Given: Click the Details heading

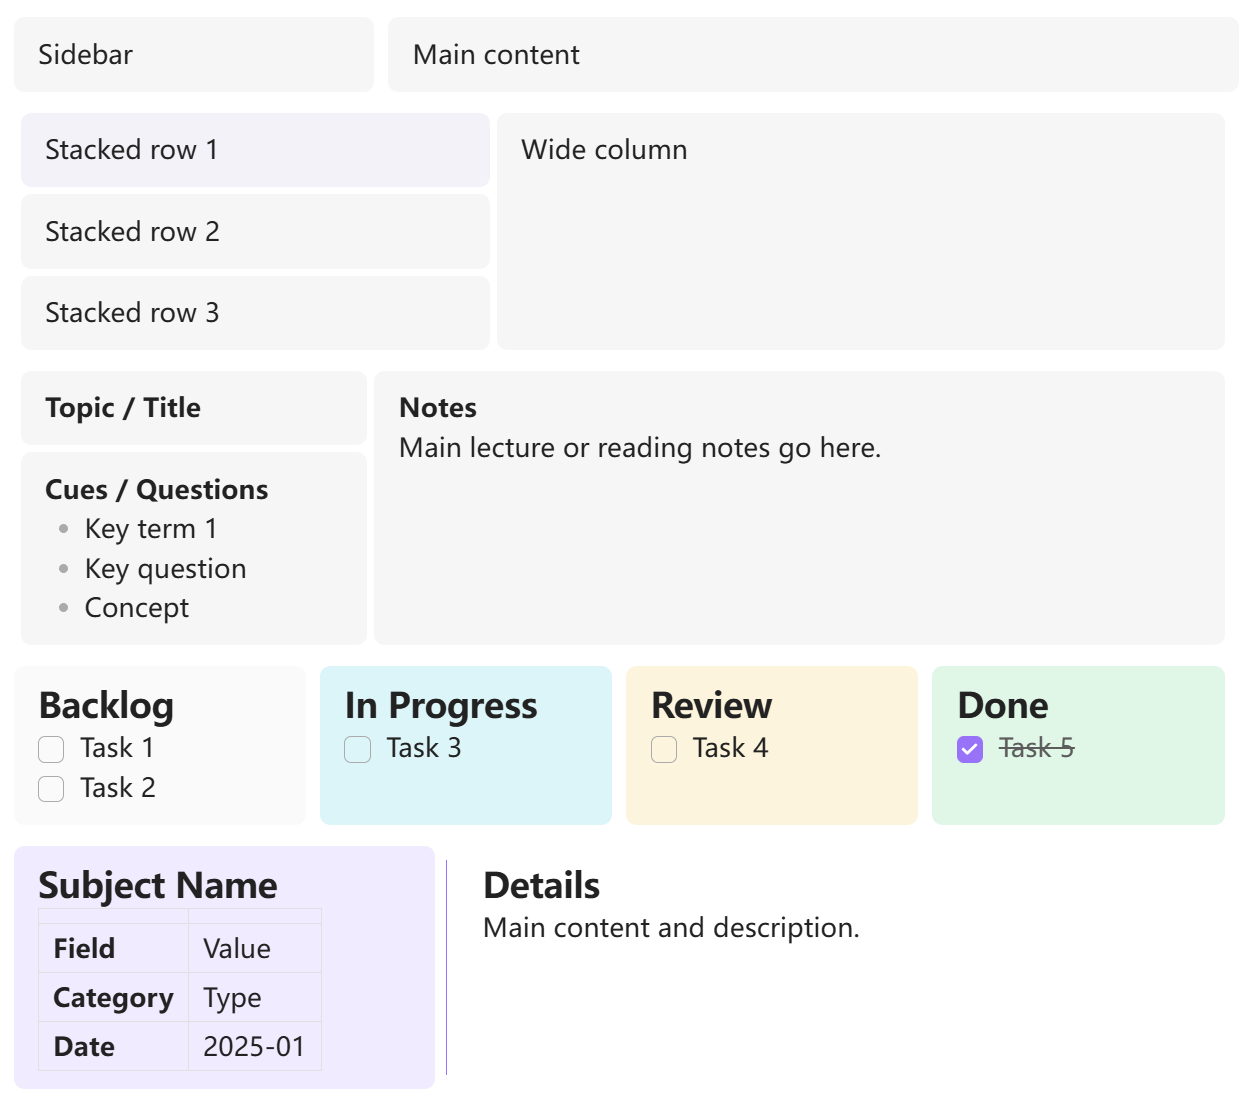Looking at the screenshot, I should [541, 886].
